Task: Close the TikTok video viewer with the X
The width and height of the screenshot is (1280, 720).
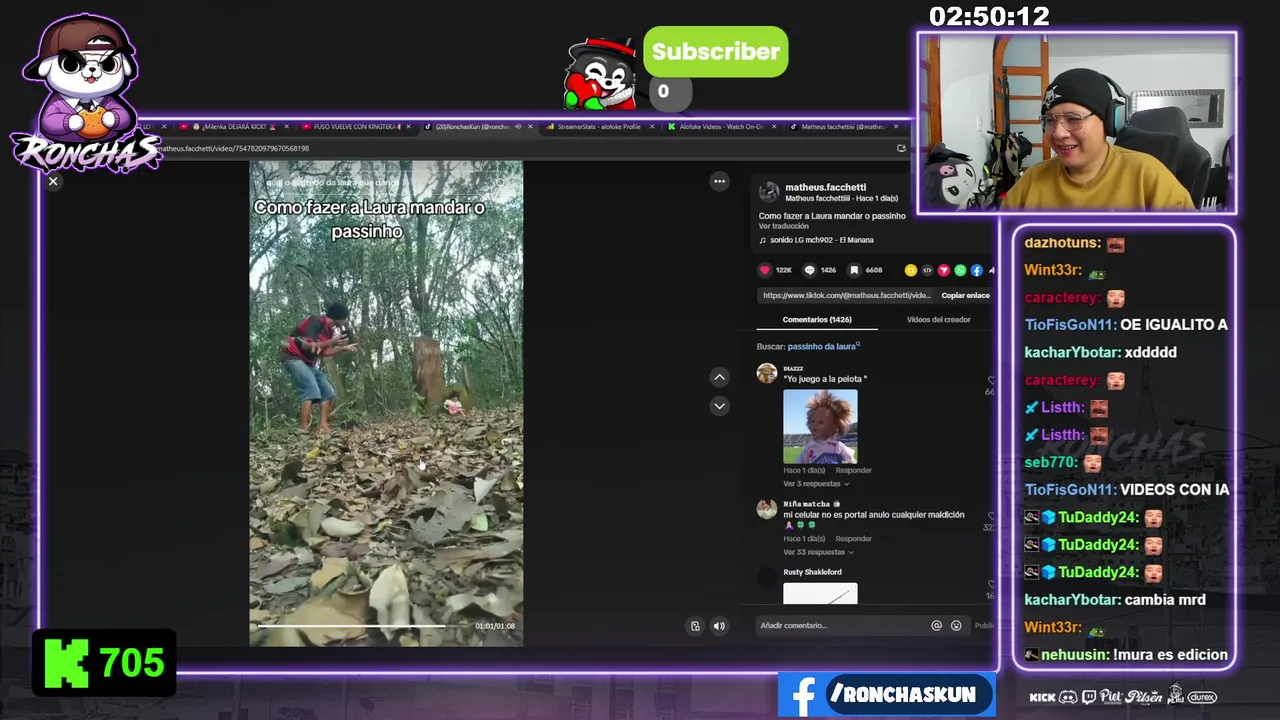Action: (x=53, y=181)
